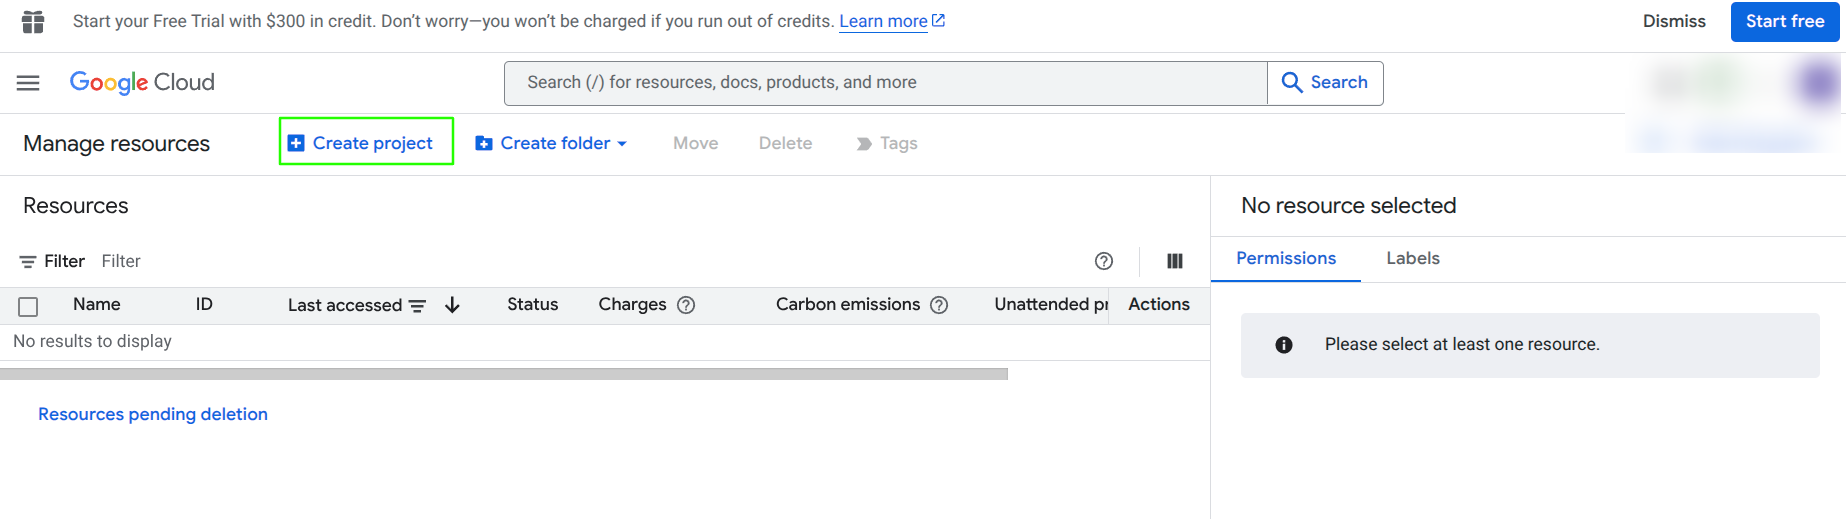Click the Google Cloud logo
Screen dimensions: 1846x519
point(142,82)
